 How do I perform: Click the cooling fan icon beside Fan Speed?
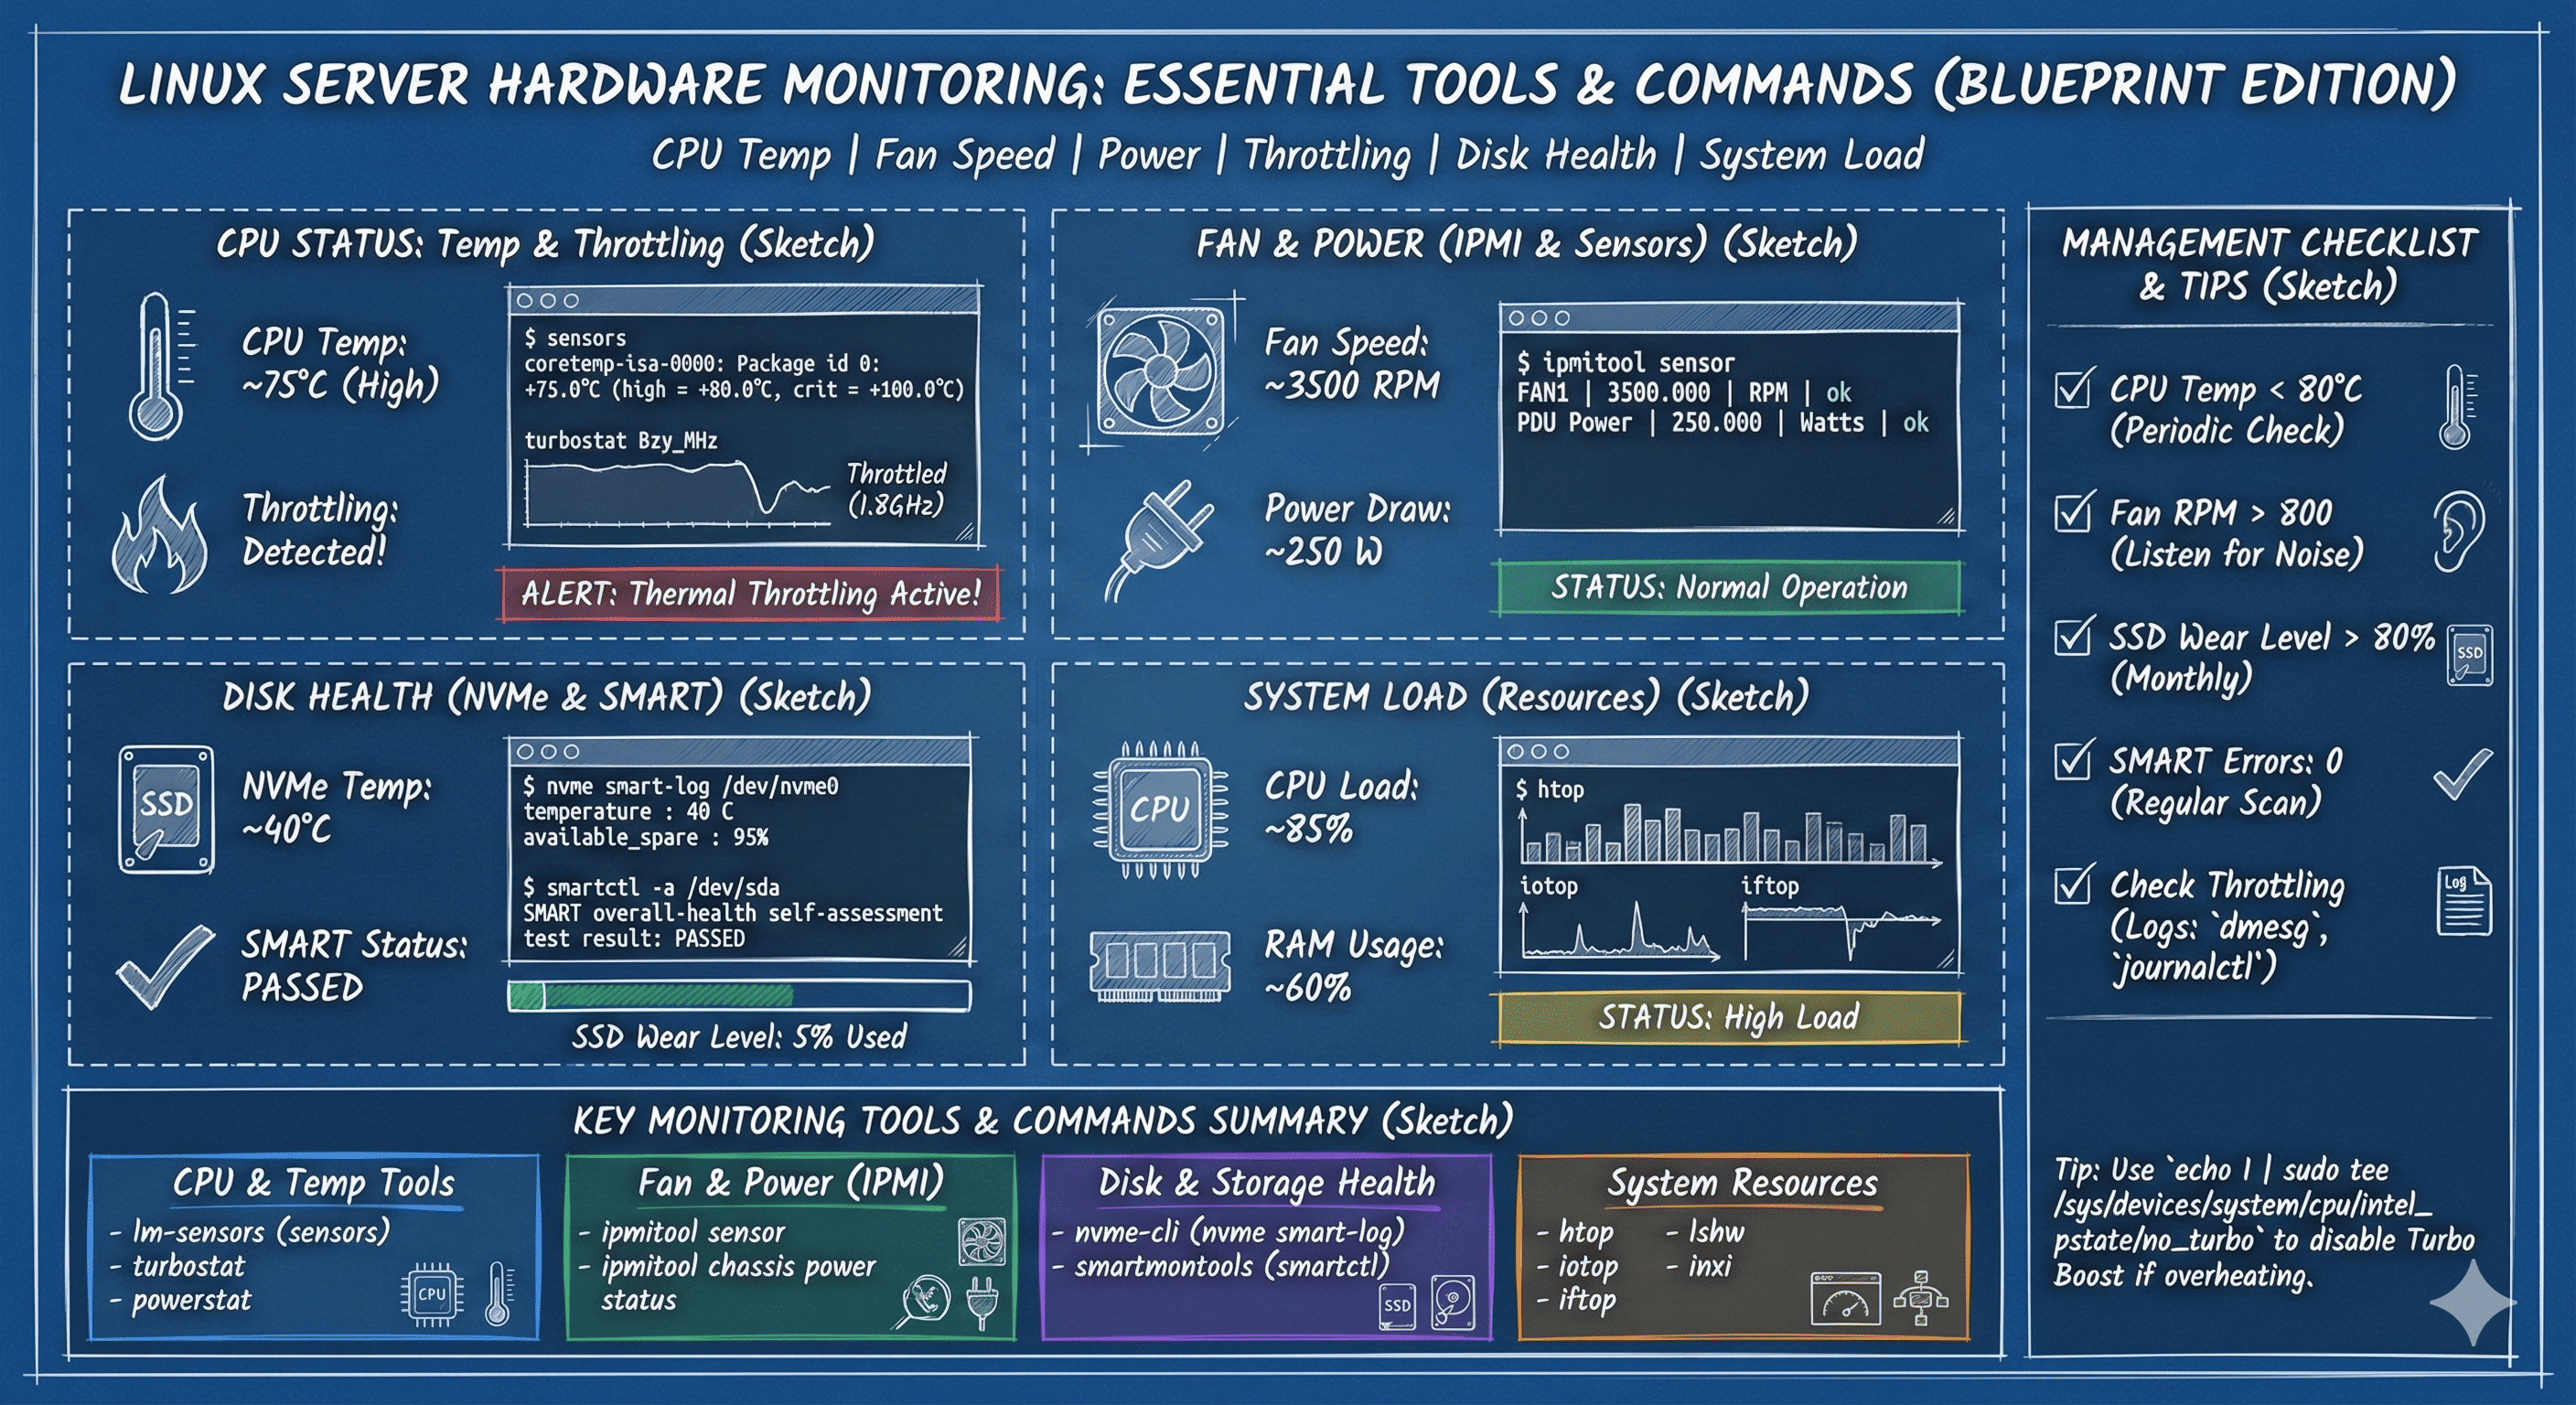pyautogui.click(x=1160, y=371)
